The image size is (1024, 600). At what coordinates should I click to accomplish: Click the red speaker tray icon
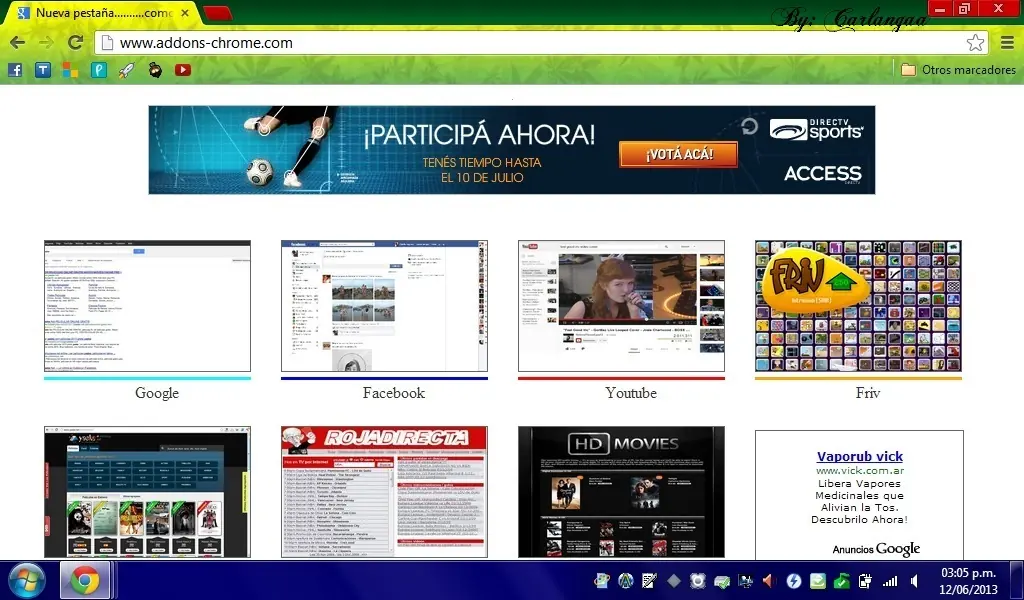(x=769, y=580)
